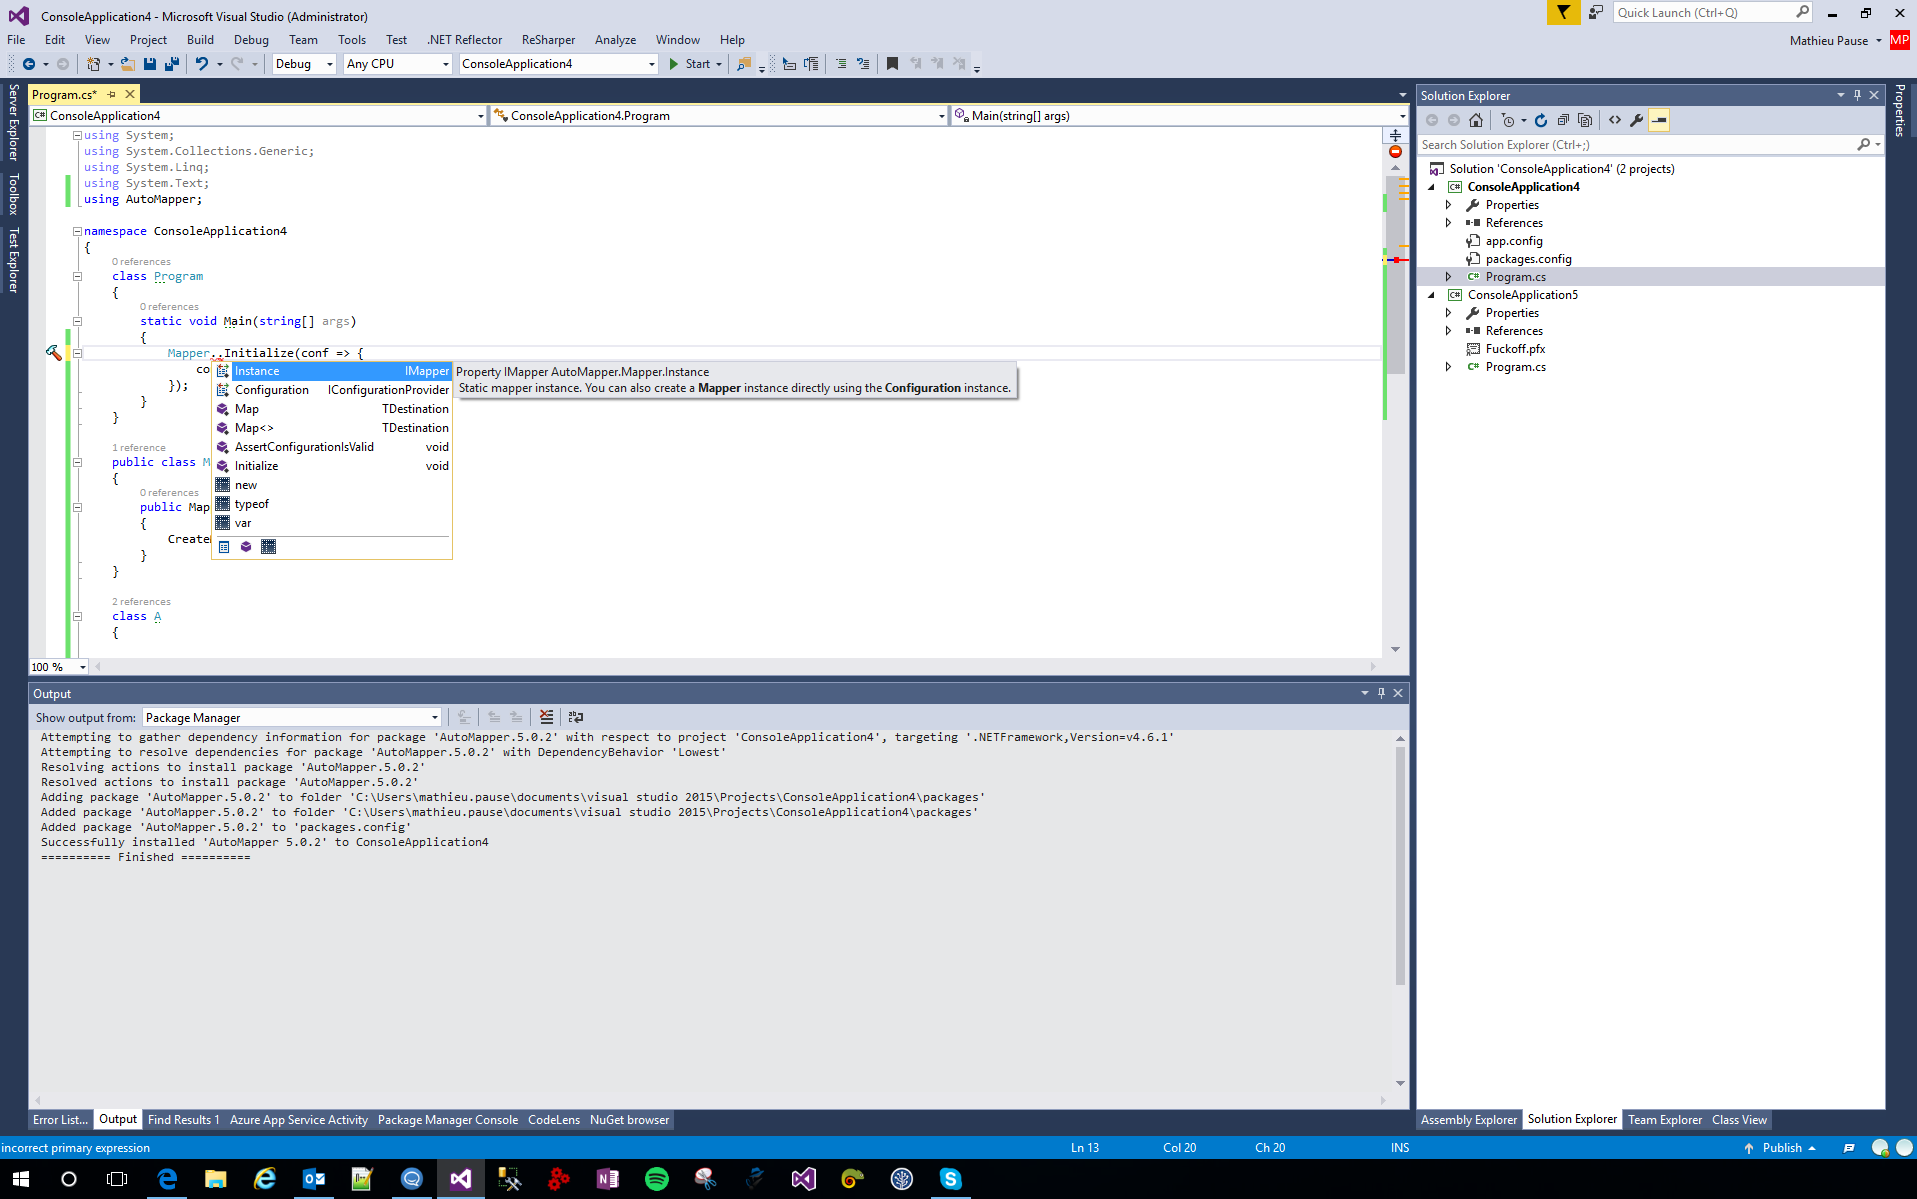This screenshot has height=1199, width=1917.
Task: Switch to the Team Explorer tab
Action: tap(1664, 1120)
